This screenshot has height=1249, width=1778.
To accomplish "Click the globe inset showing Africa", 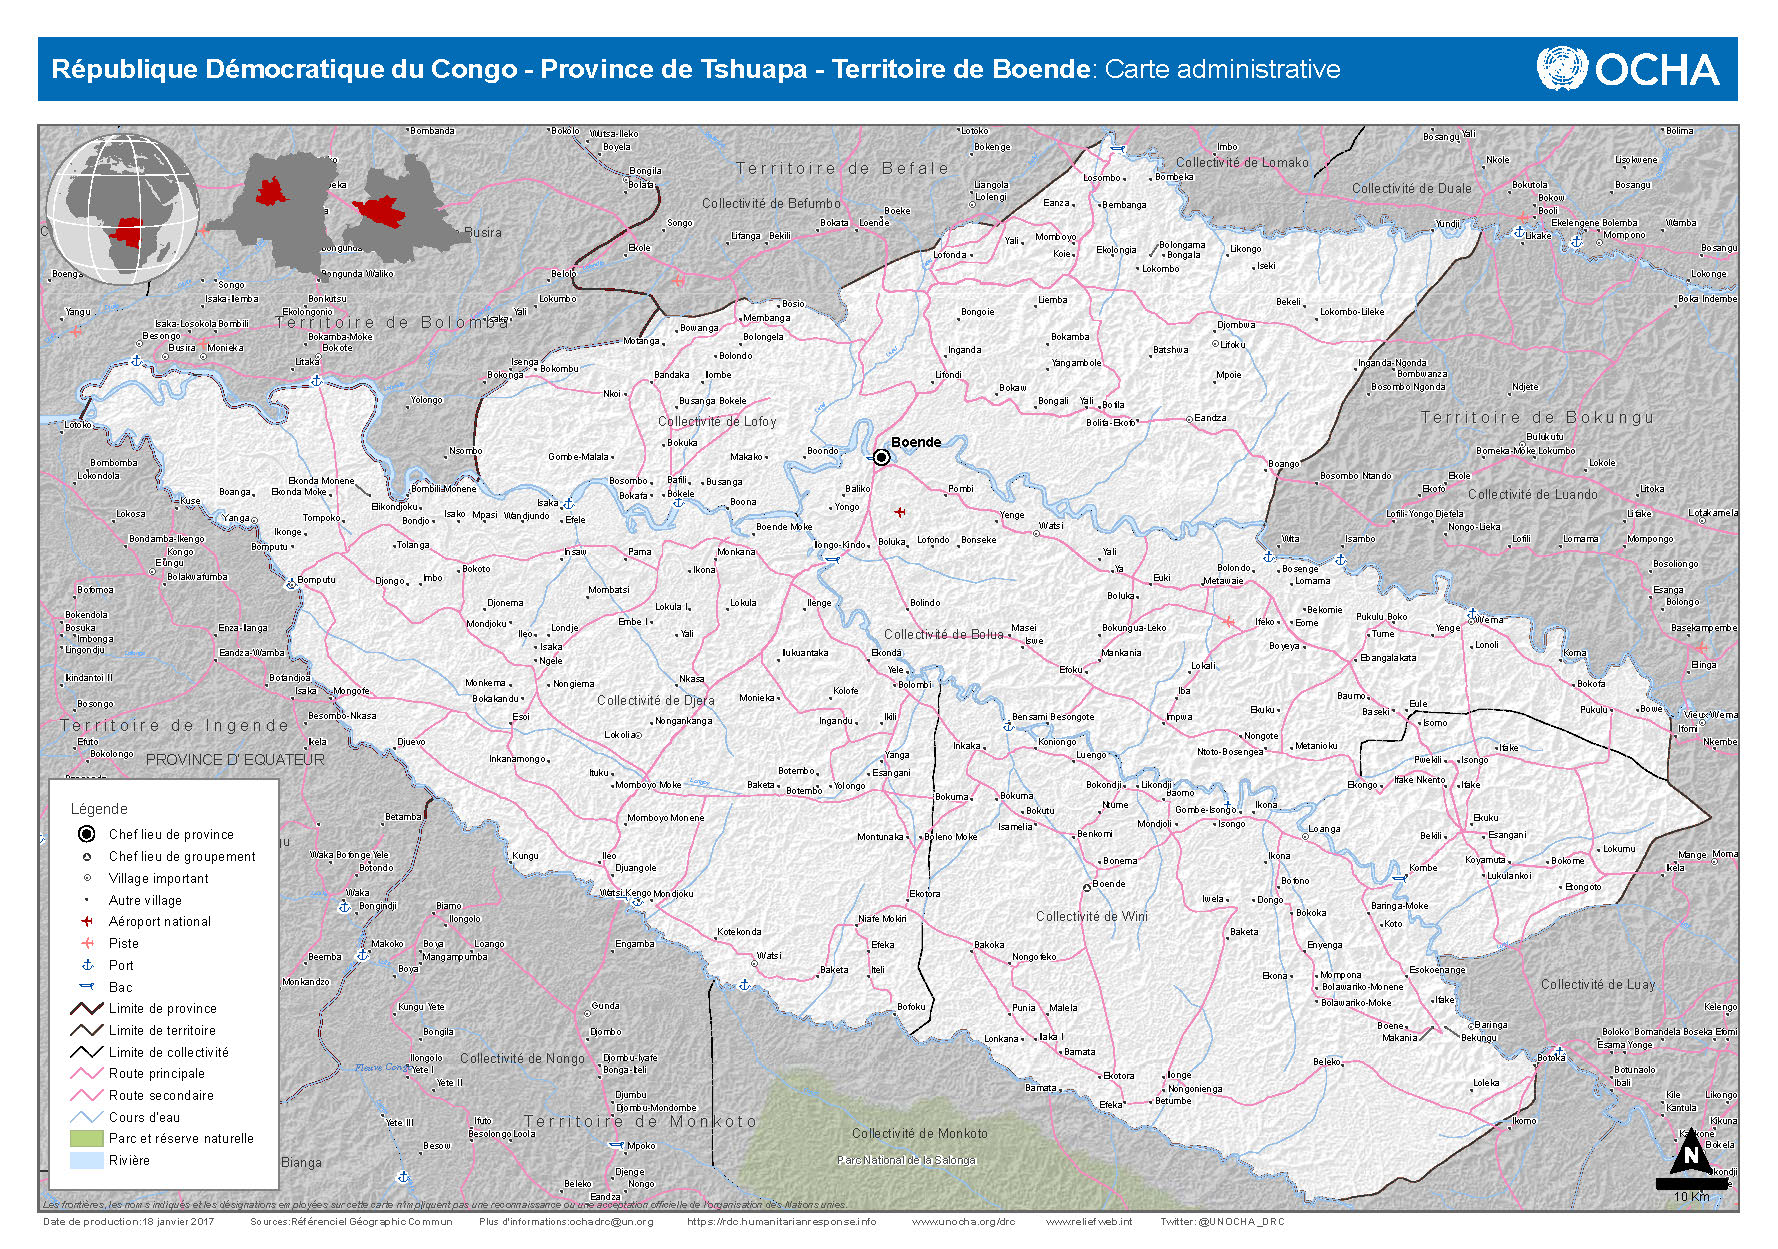I will point(123,209).
